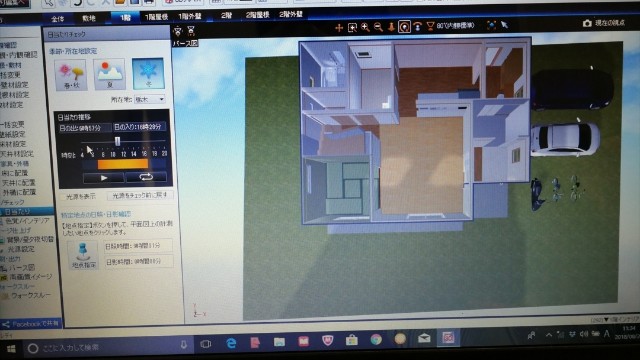Click the pan/move cross icon in view toolbar
Image resolution: width=640 pixels, height=360 pixels.
tap(339, 28)
